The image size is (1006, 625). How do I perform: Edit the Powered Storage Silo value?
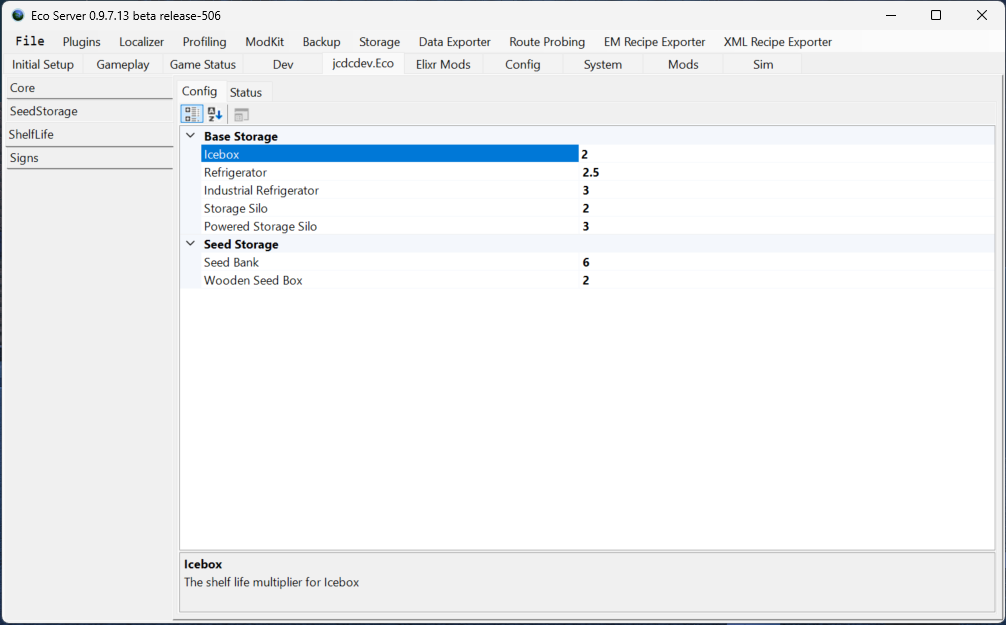(787, 226)
